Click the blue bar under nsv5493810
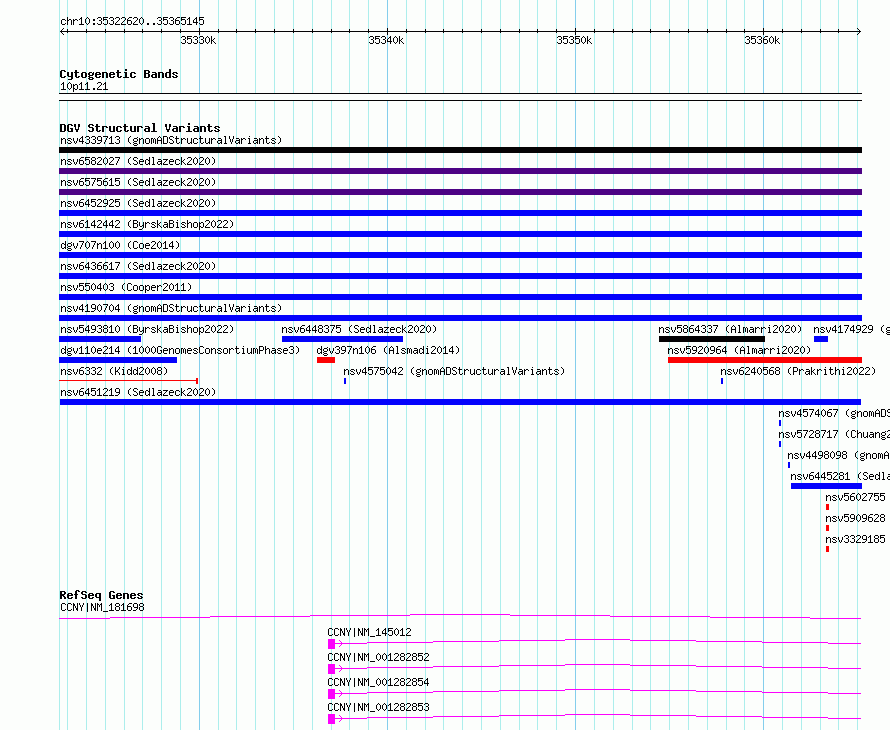This screenshot has width=890, height=730. coord(100,339)
